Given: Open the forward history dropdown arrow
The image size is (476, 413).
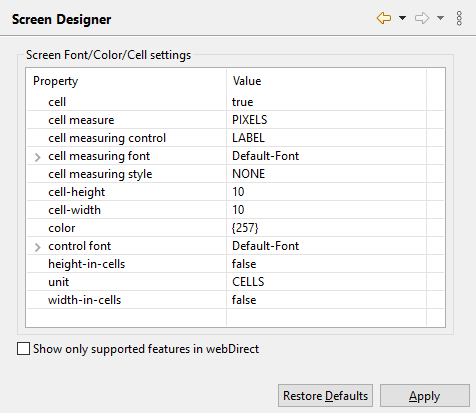Looking at the screenshot, I should click(x=440, y=18).
